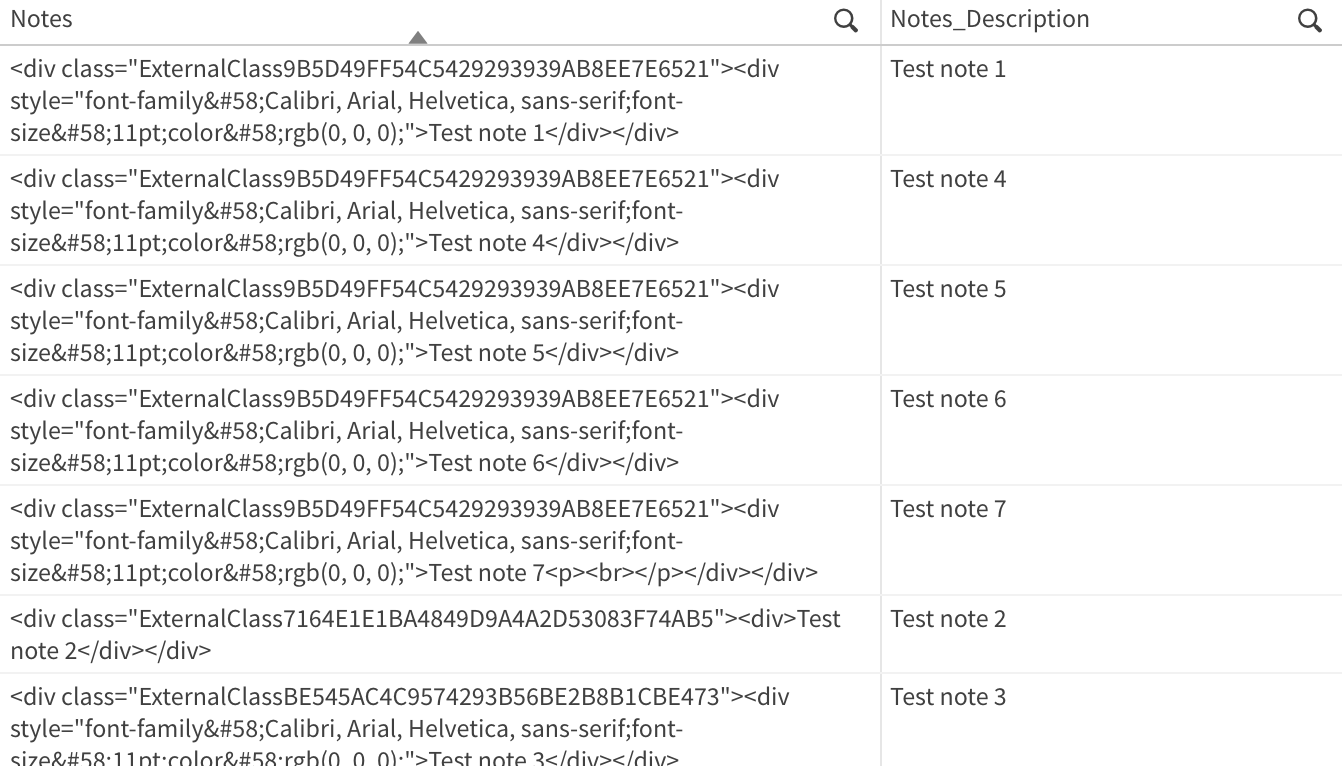The height and width of the screenshot is (766, 1342).
Task: Click the ExternalClass7164E1E1 Notes cell
Action: 425,635
